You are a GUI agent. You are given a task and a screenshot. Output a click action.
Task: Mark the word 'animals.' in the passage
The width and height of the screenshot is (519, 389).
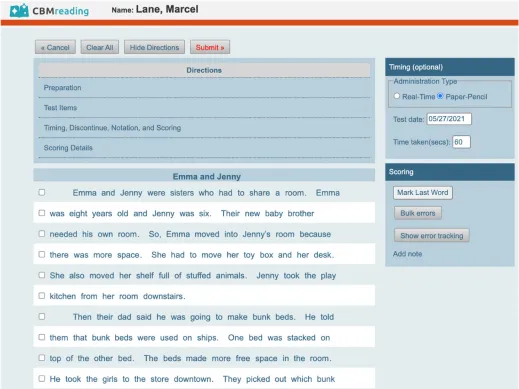coord(231,276)
